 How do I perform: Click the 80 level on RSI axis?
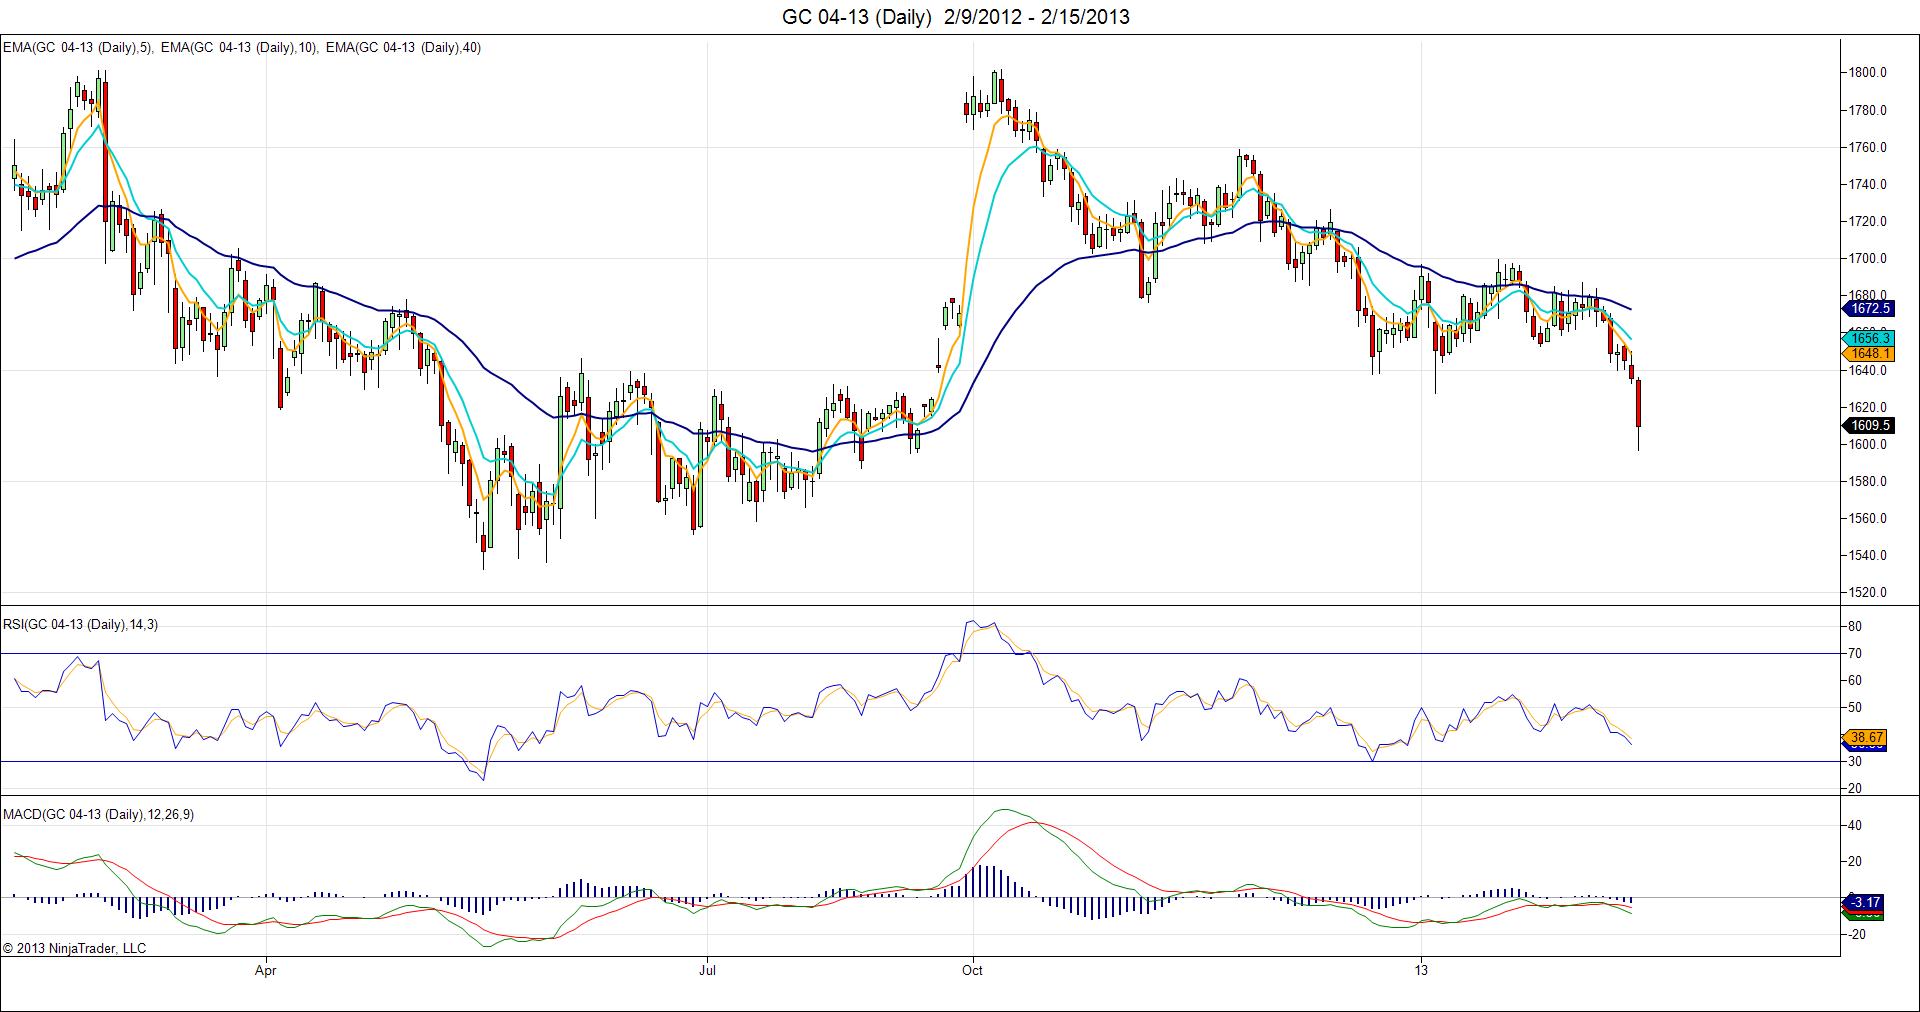(x=1855, y=626)
